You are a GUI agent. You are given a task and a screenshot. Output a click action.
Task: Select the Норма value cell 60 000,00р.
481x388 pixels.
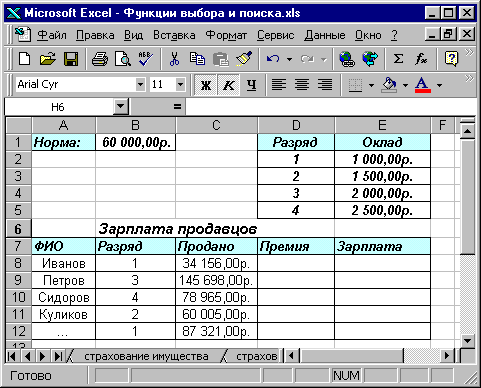(x=136, y=142)
